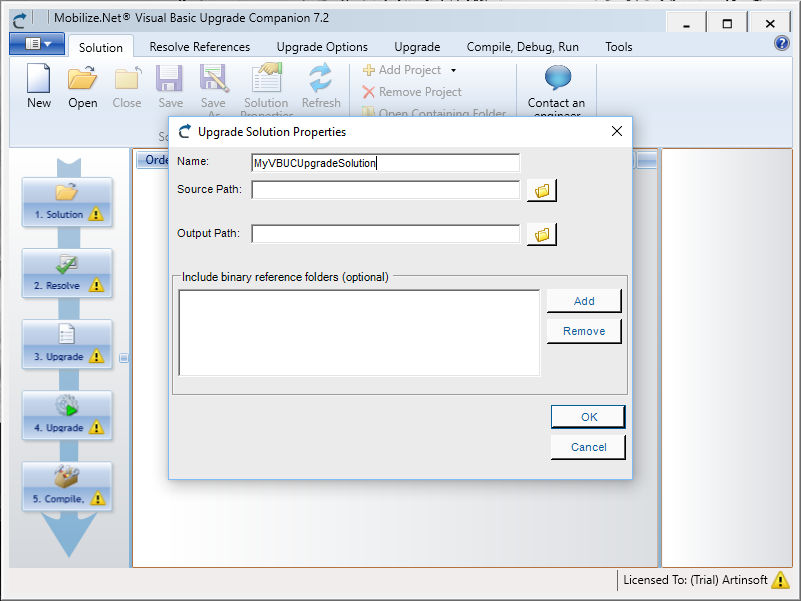Image resolution: width=801 pixels, height=601 pixels.
Task: Focus the Source Path text field
Action: 386,190
